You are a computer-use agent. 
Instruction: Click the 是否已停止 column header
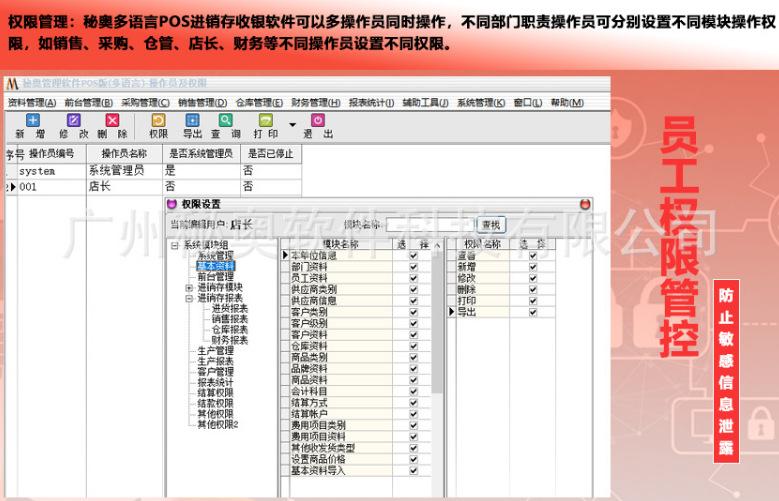271,154
